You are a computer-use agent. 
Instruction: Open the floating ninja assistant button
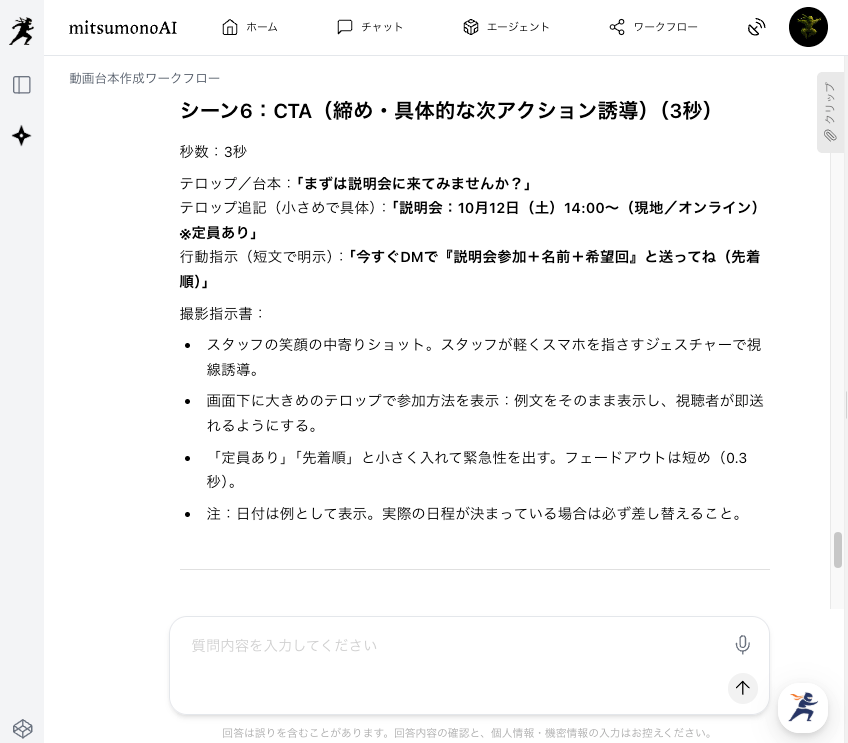tap(803, 707)
